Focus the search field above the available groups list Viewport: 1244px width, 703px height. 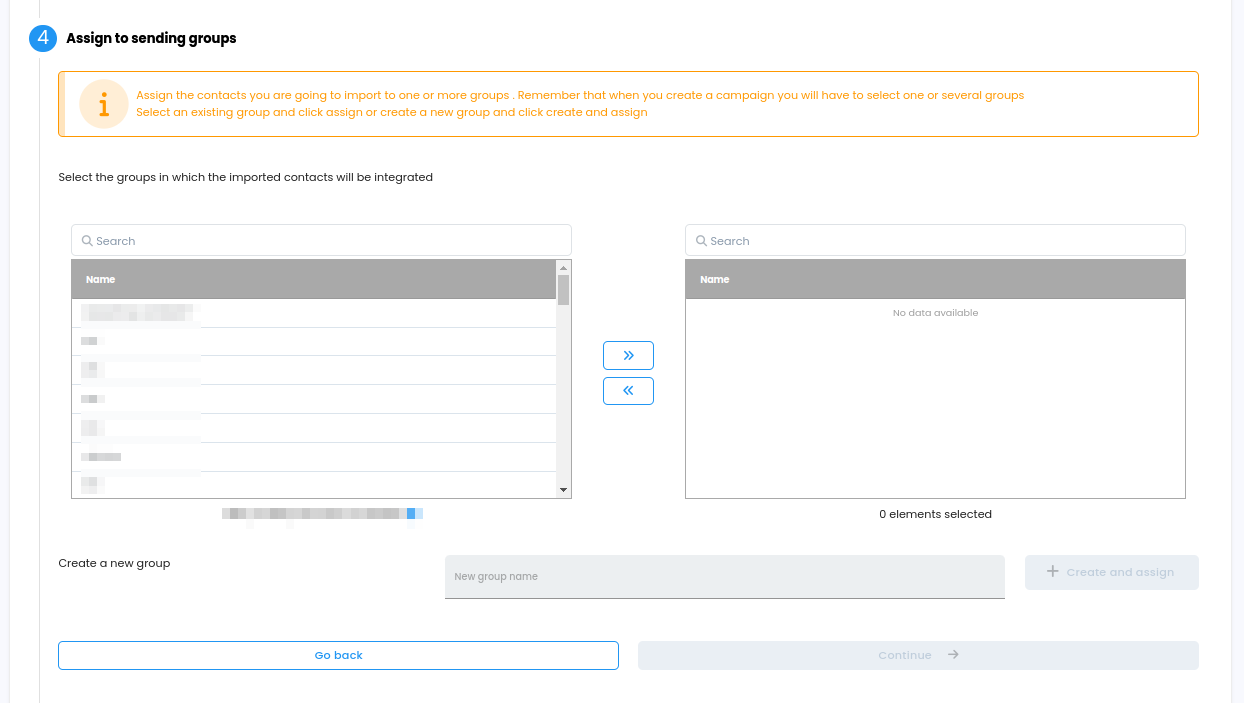(x=330, y=241)
